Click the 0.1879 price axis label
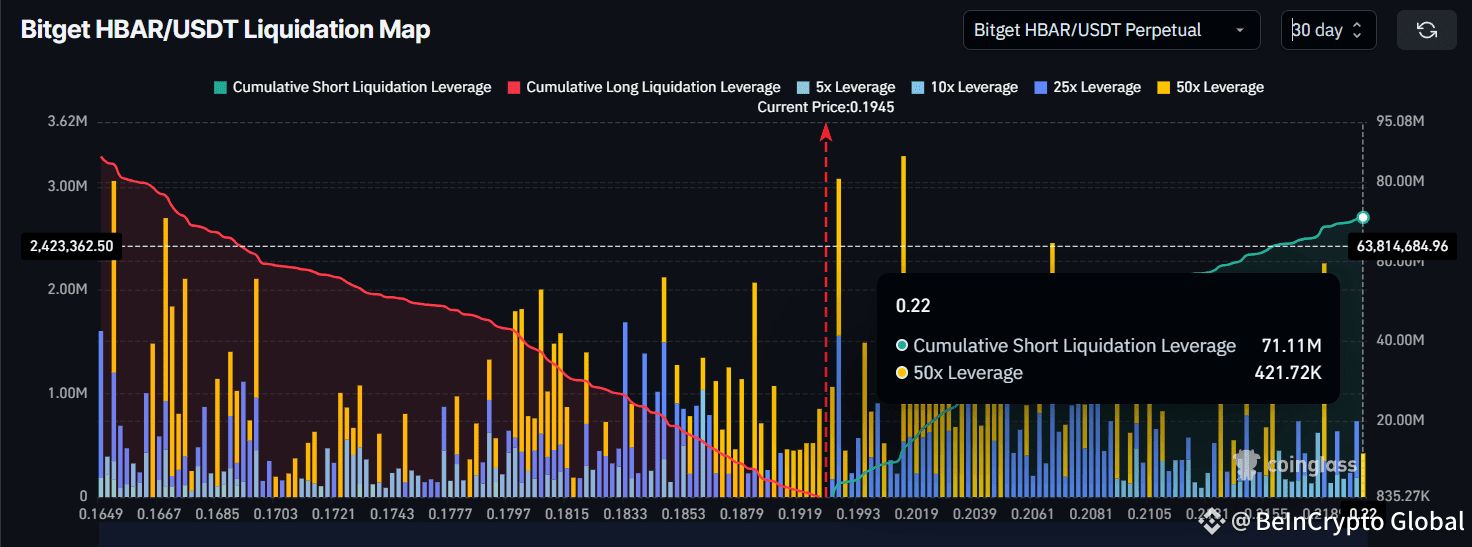Image resolution: width=1472 pixels, height=547 pixels. pos(743,514)
